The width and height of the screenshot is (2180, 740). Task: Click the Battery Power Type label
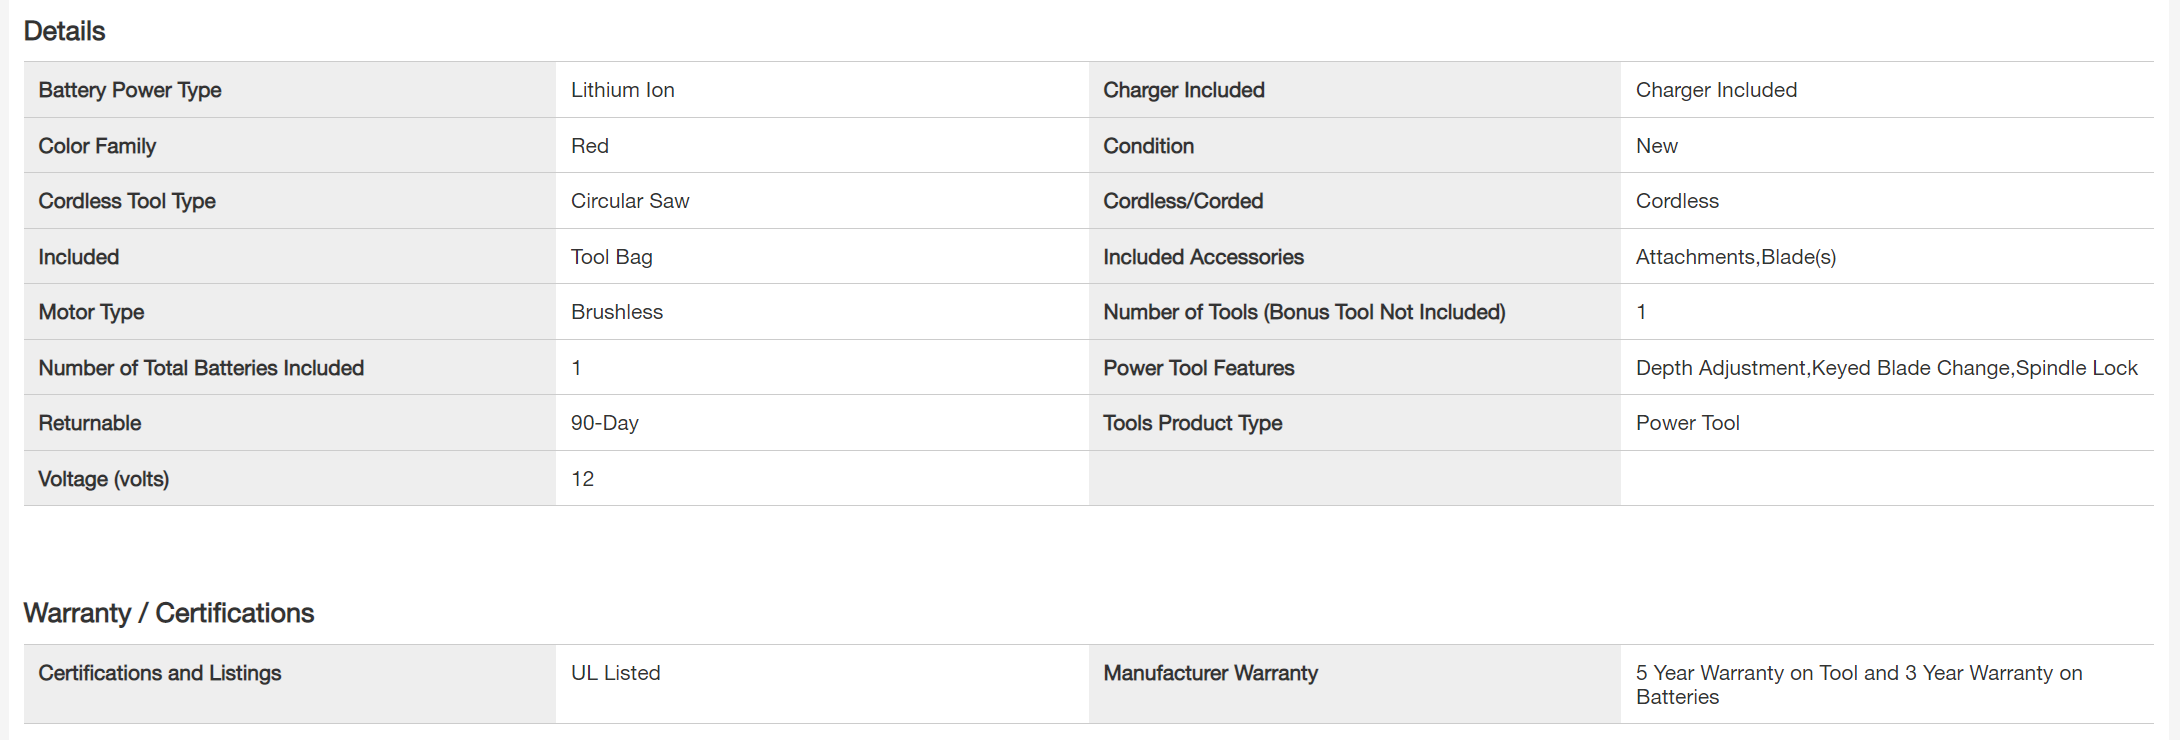(130, 90)
